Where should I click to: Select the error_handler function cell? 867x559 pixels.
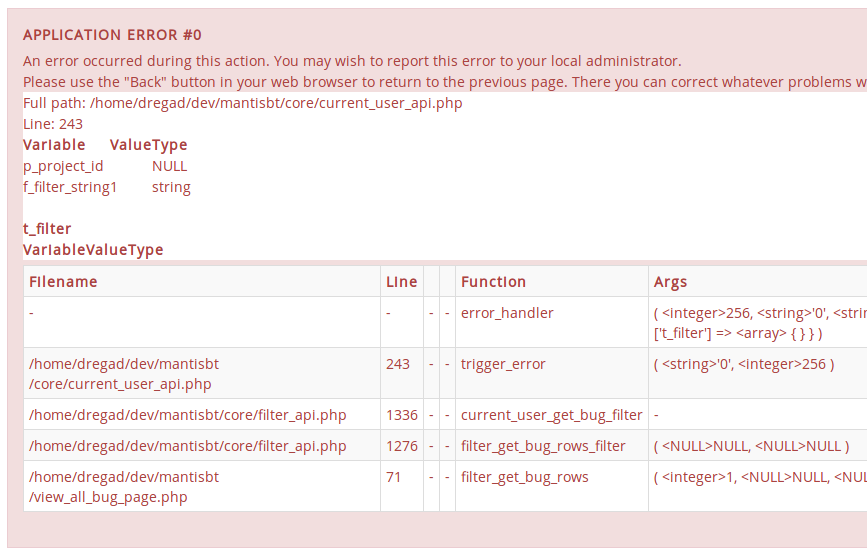(507, 313)
